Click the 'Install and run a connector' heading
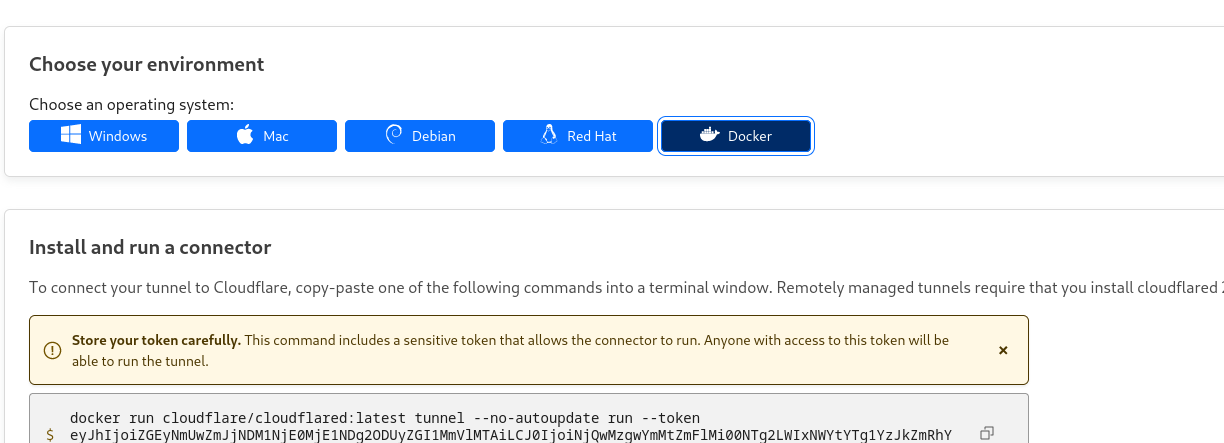Screen dimensions: 1224x443 click(x=150, y=247)
